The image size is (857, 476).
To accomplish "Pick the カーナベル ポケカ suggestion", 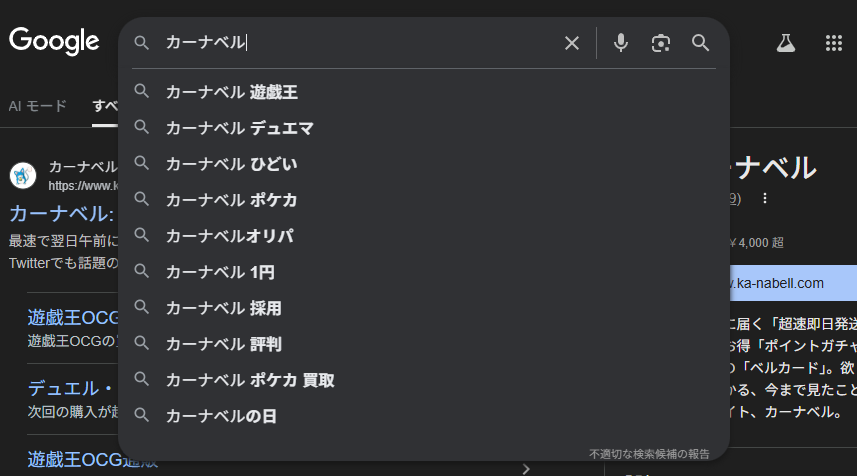I will click(232, 200).
